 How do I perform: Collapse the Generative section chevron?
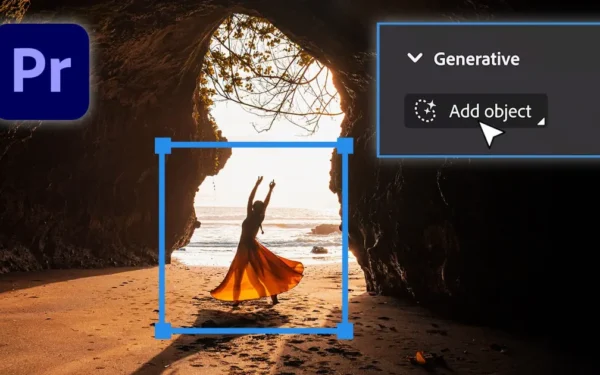point(415,58)
